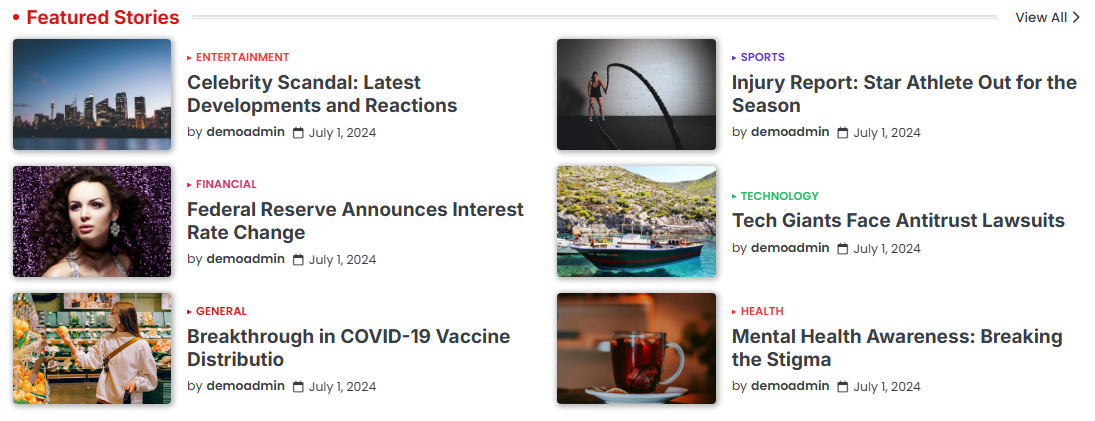This screenshot has height=421, width=1095.
Task: Click calendar icon on COVID-19 Vaccine story
Action: point(298,387)
